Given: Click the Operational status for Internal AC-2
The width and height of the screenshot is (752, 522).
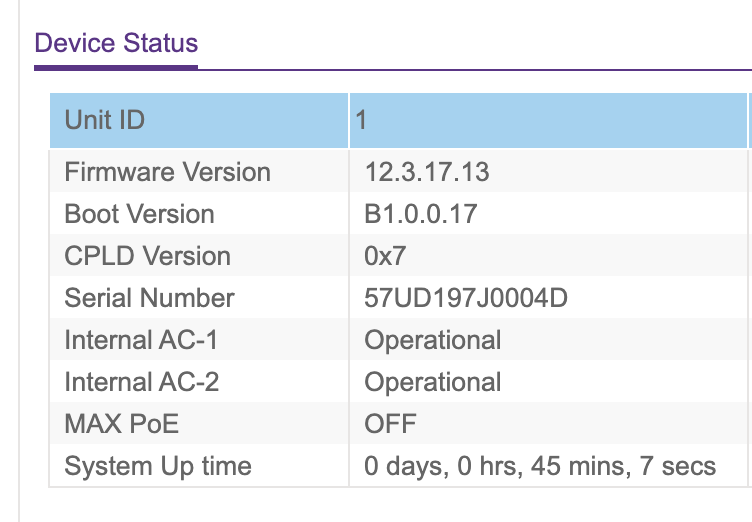Looking at the screenshot, I should [x=433, y=382].
